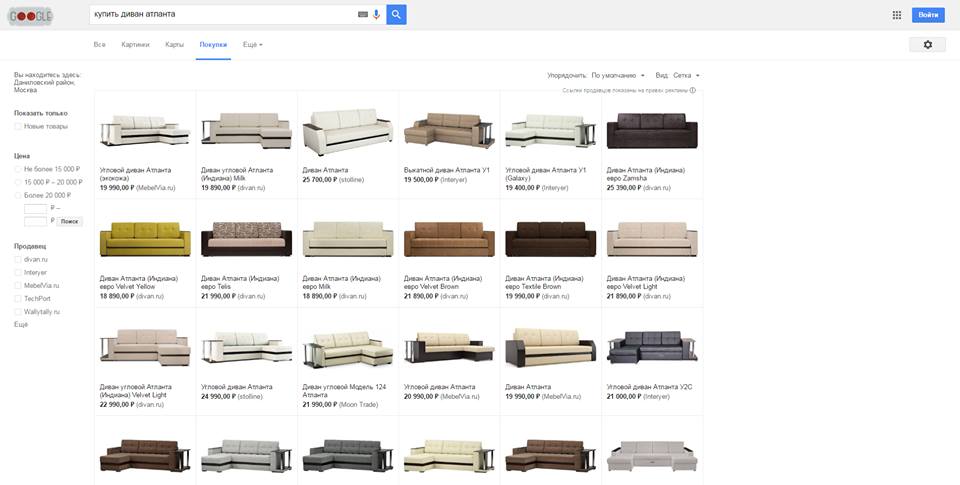Enable the 'Новые товары' checkbox
This screenshot has width=960, height=485.
[x=18, y=127]
